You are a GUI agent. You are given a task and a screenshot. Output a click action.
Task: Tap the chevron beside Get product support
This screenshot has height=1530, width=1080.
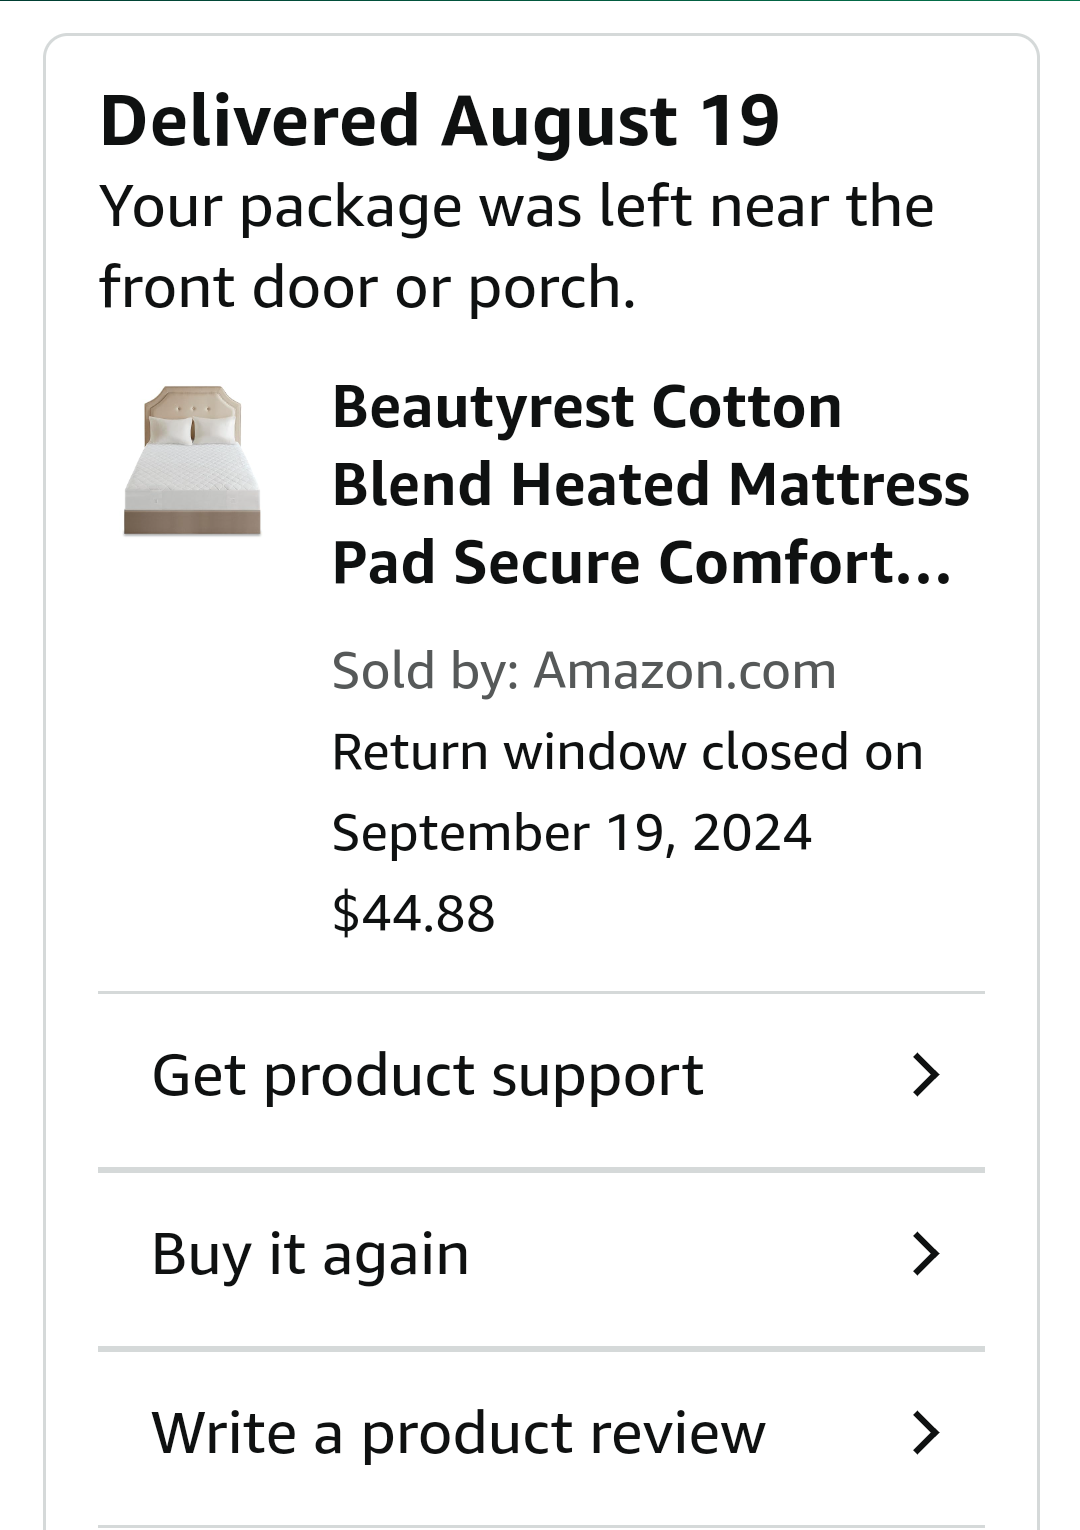(x=926, y=1075)
